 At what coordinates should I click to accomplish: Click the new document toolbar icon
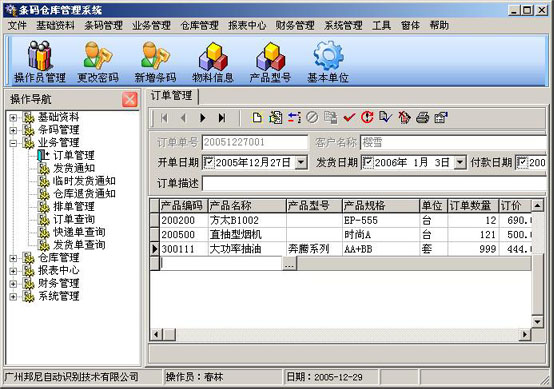tap(257, 117)
